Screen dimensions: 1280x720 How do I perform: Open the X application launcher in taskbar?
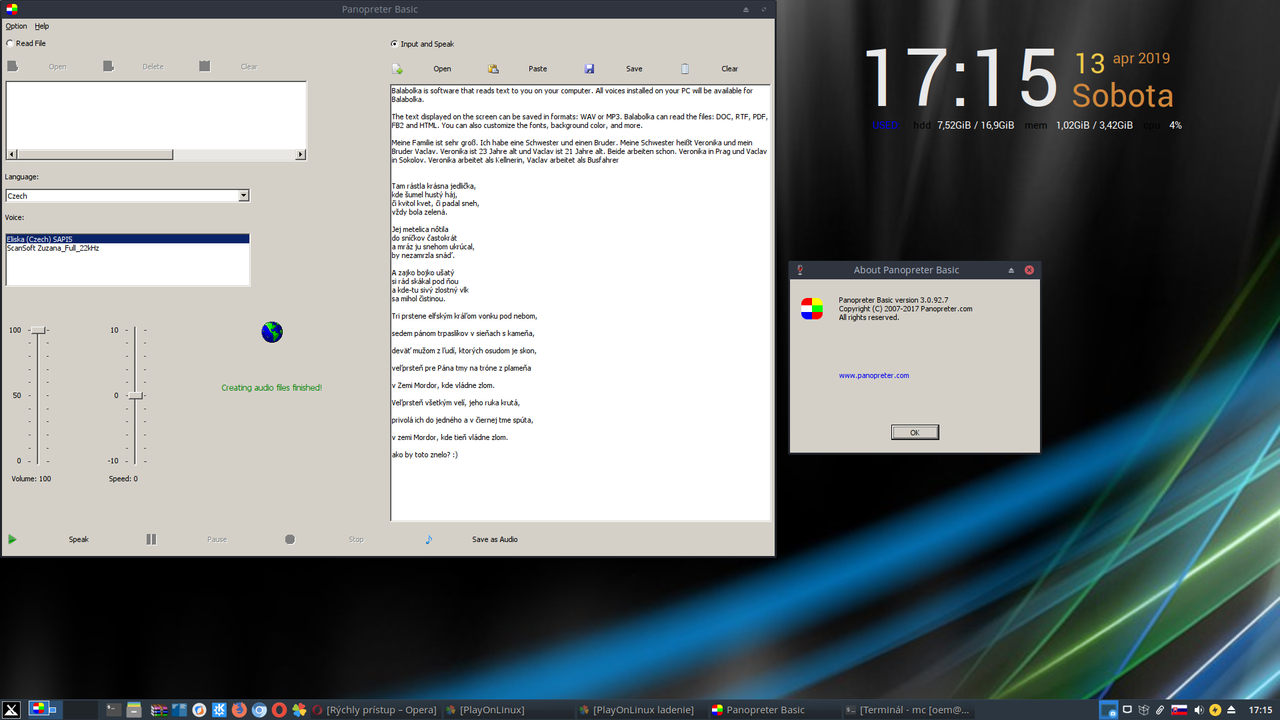[11, 710]
